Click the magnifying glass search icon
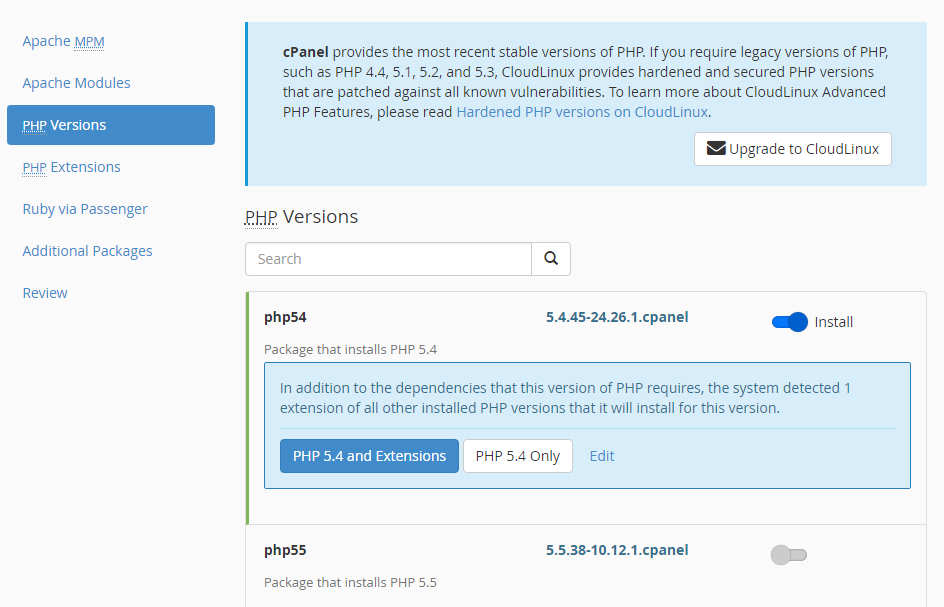 (x=551, y=259)
